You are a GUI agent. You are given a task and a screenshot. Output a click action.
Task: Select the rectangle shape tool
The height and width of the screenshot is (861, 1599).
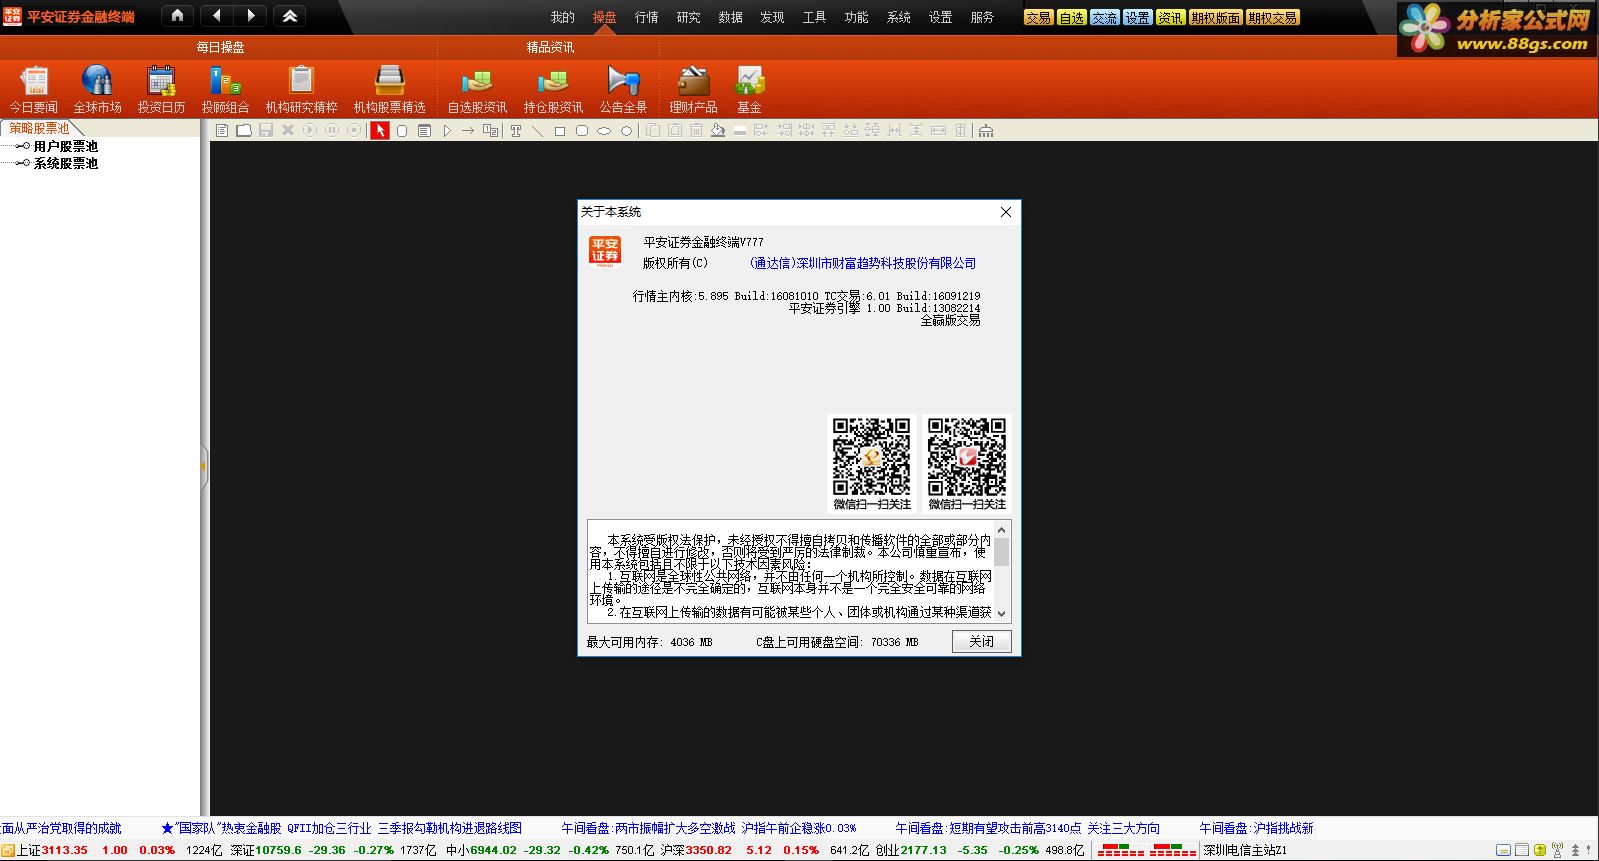click(x=560, y=130)
